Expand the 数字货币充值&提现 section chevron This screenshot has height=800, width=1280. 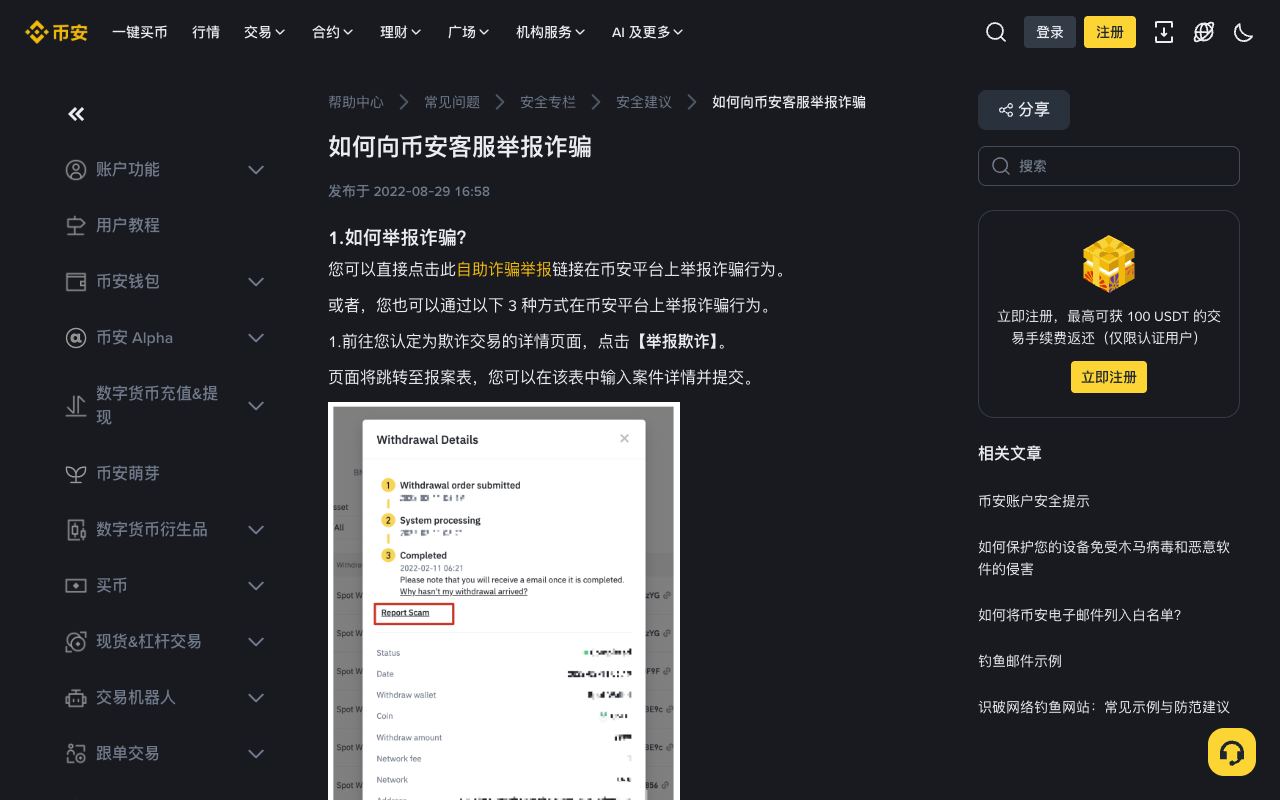256,406
